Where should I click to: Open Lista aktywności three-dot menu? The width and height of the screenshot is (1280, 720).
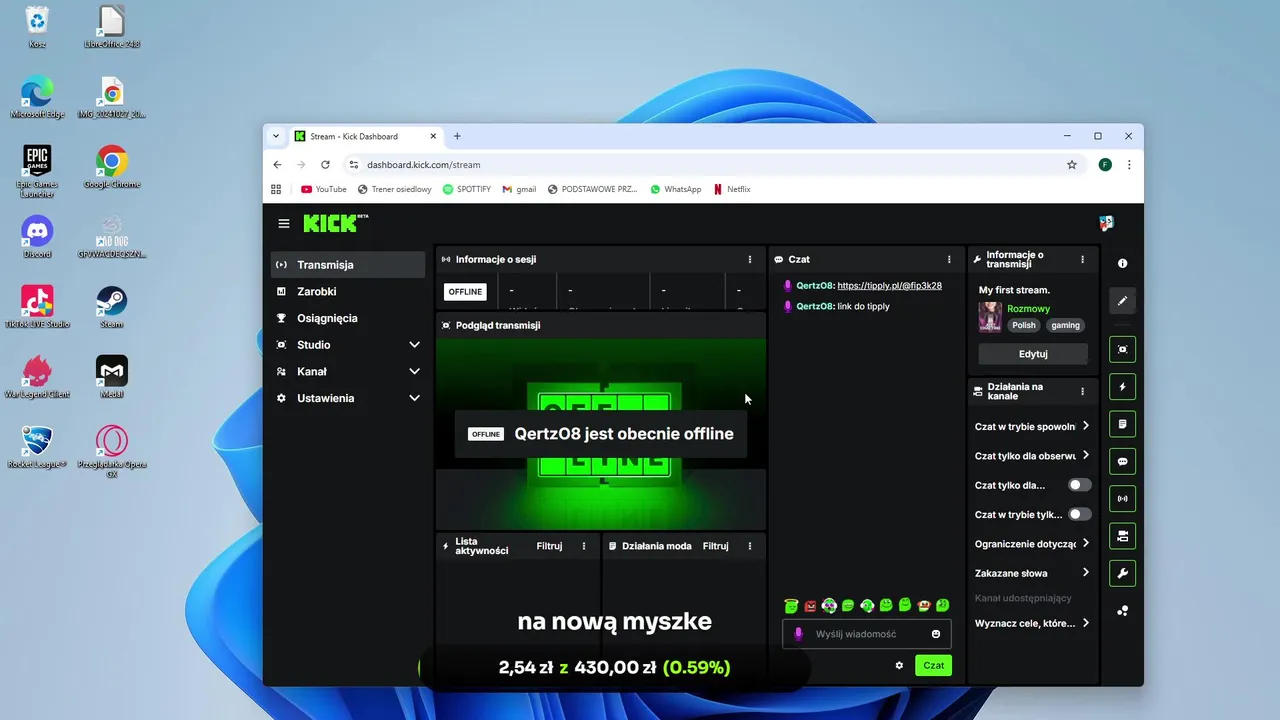pos(584,546)
